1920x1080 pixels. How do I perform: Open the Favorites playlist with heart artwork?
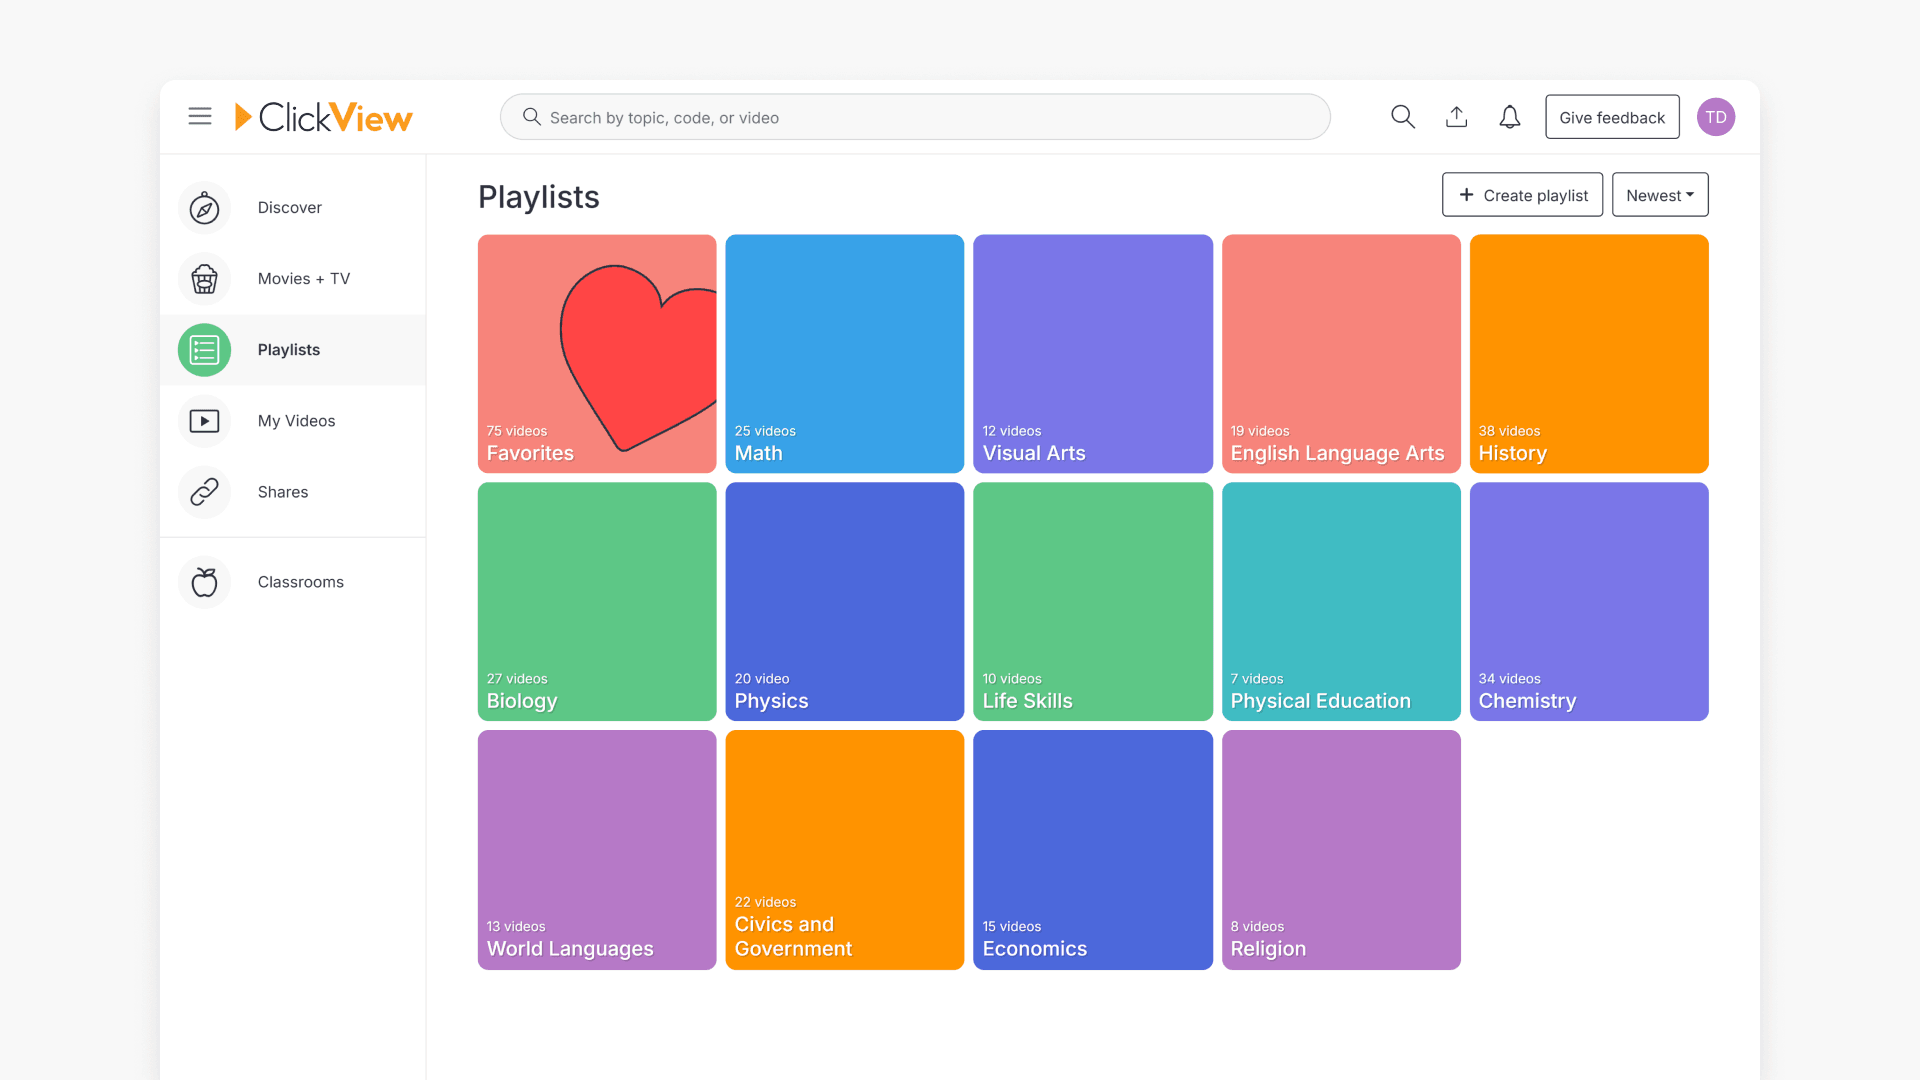(x=596, y=354)
